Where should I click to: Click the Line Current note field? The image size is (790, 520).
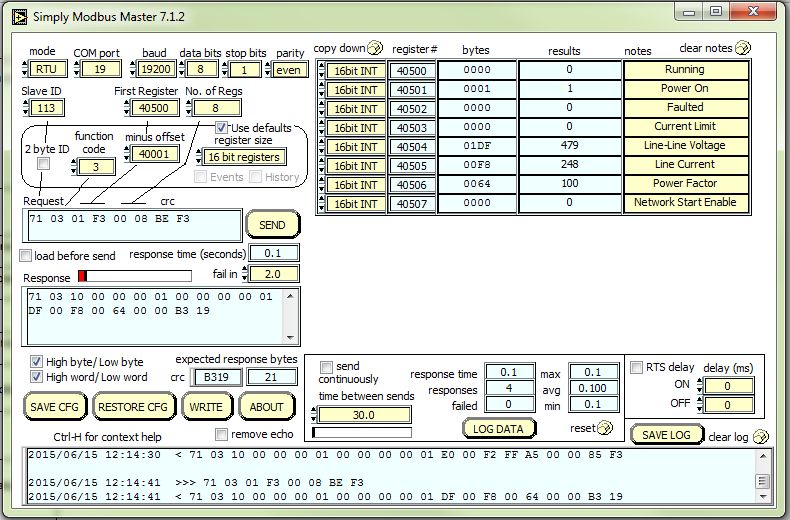point(685,164)
